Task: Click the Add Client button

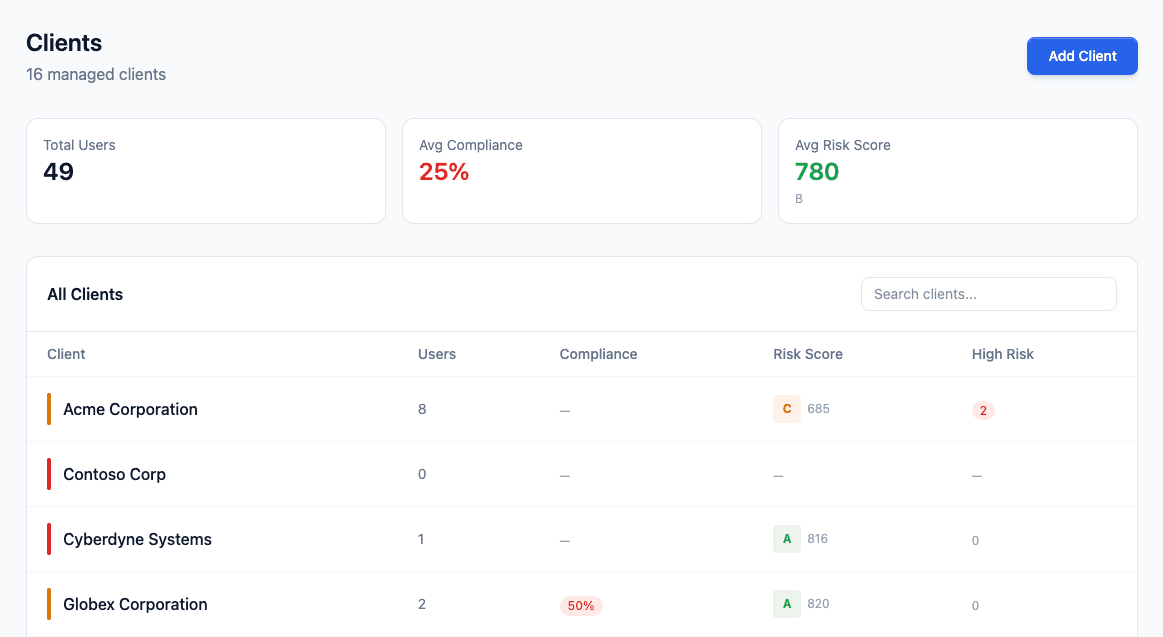Action: 1082,56
